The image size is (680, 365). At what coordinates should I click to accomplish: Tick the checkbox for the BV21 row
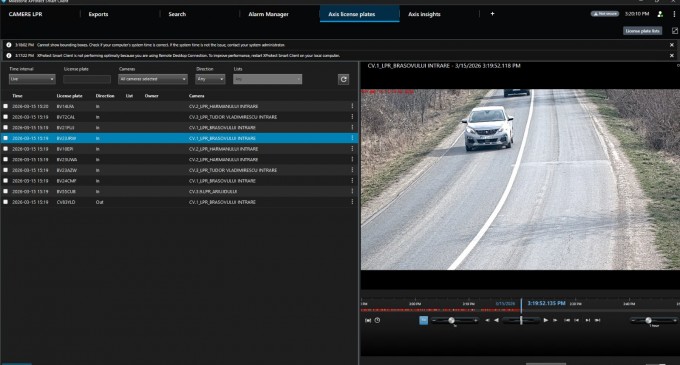coord(6,127)
